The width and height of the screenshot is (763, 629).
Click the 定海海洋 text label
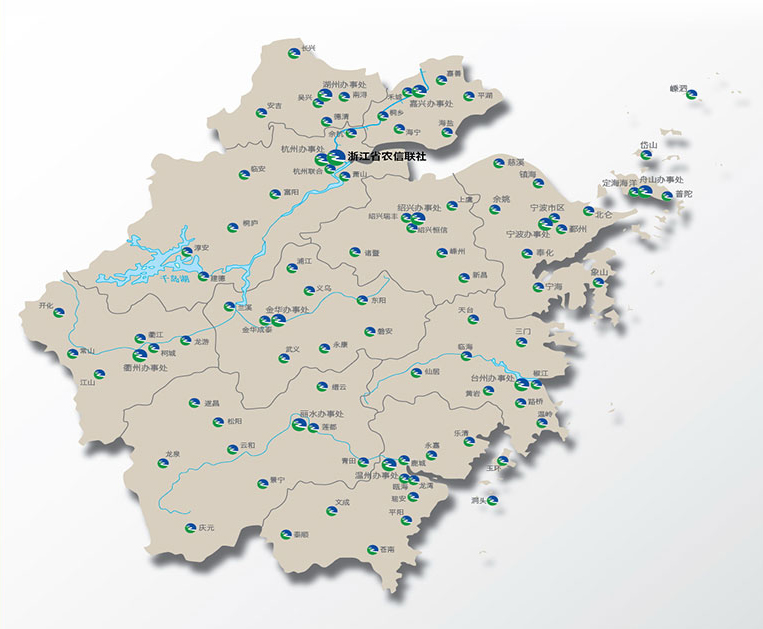pyautogui.click(x=620, y=183)
